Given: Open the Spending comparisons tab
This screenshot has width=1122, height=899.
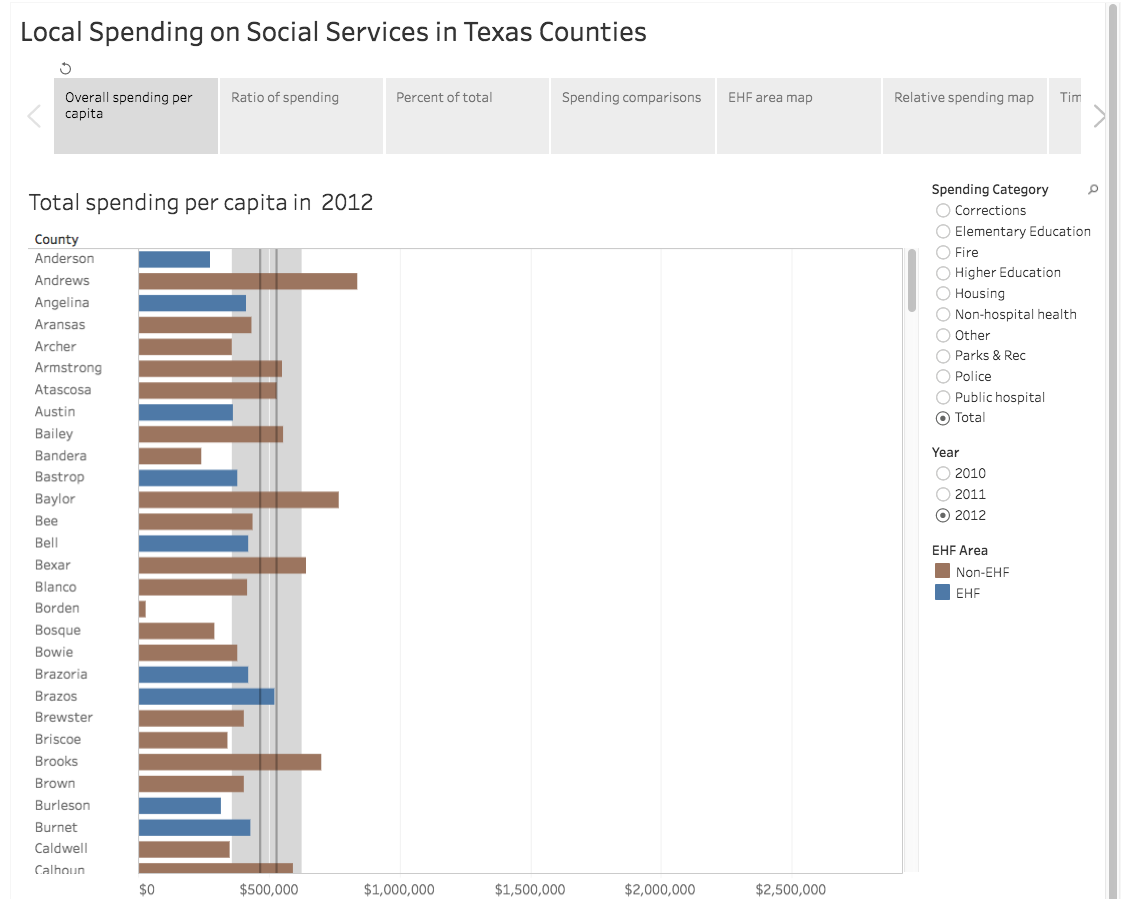Looking at the screenshot, I should (x=633, y=116).
